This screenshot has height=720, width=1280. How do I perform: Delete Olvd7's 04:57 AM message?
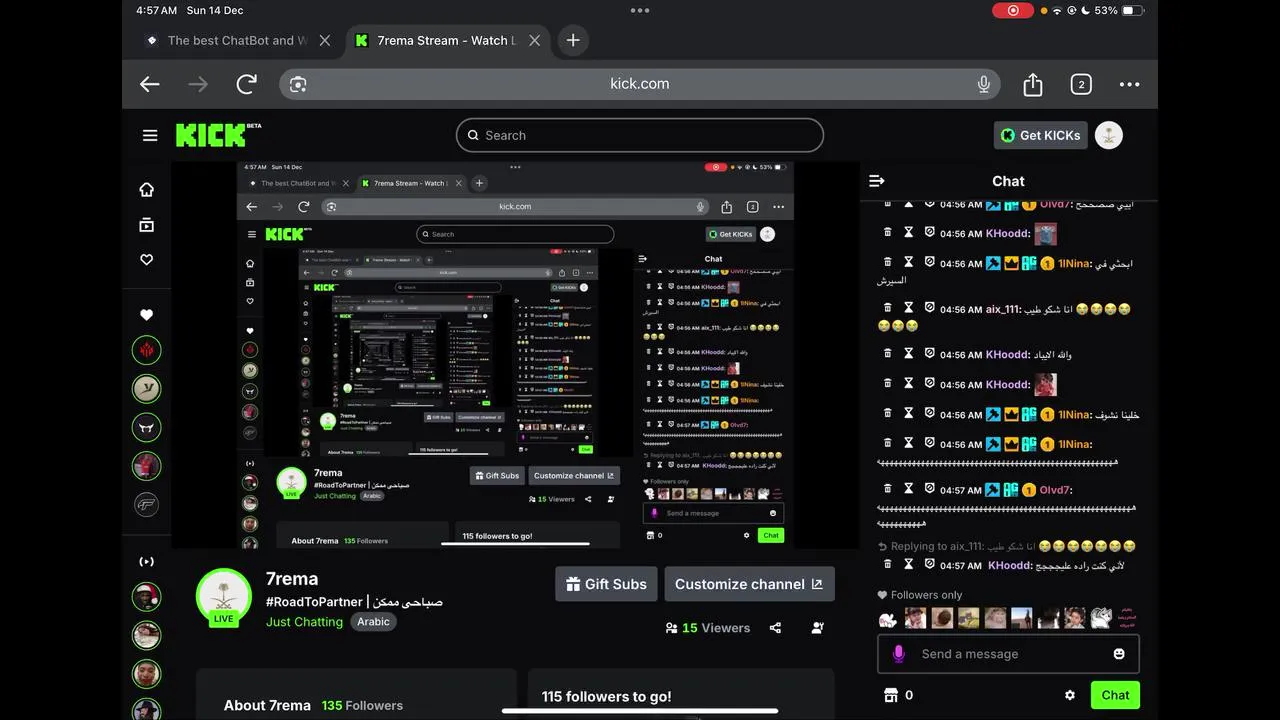[x=887, y=489]
